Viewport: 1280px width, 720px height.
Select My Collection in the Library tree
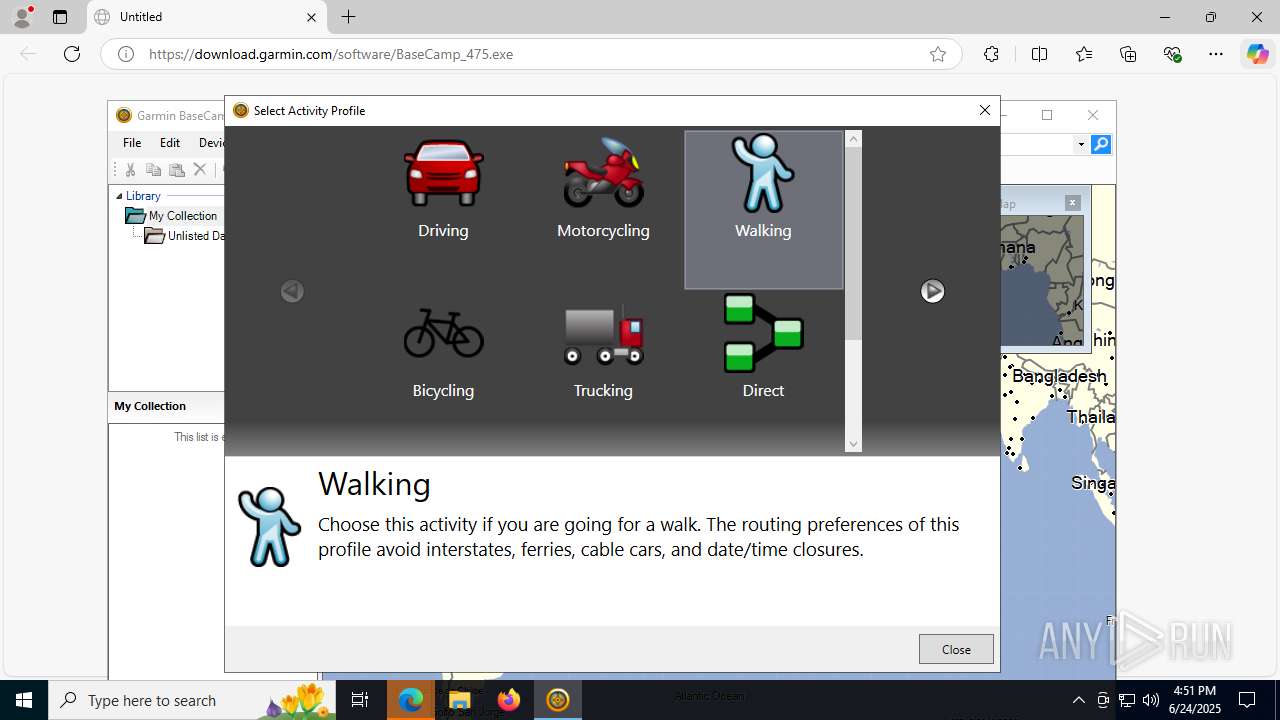(x=183, y=216)
